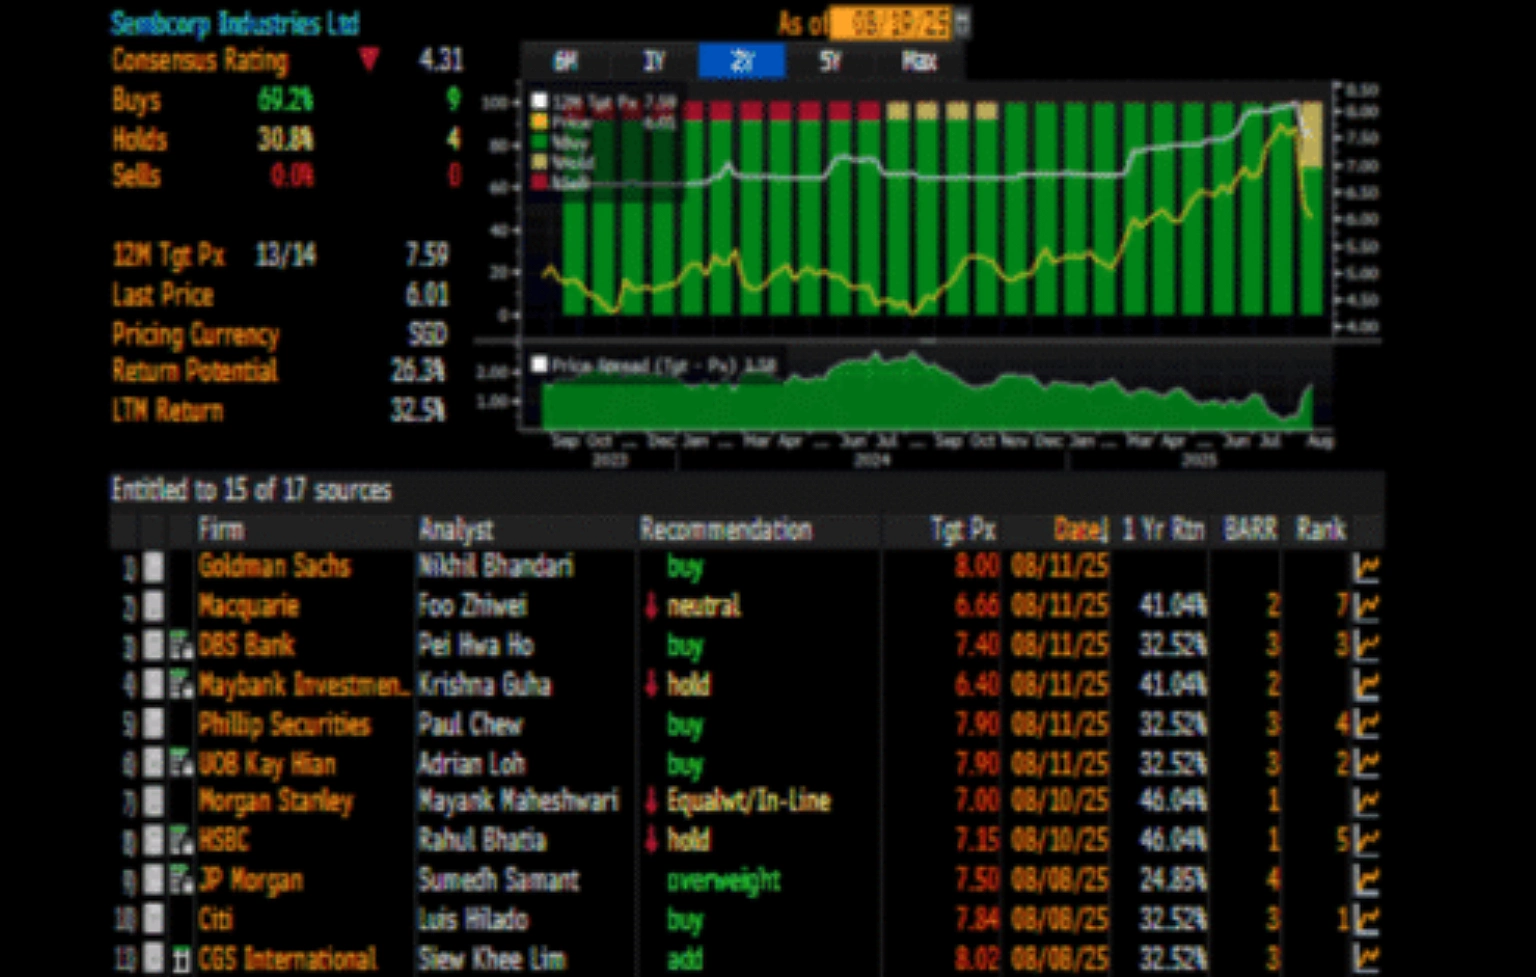This screenshot has width=1536, height=977.
Task: Open the report document icon for JP Morgan
Action: 181,881
